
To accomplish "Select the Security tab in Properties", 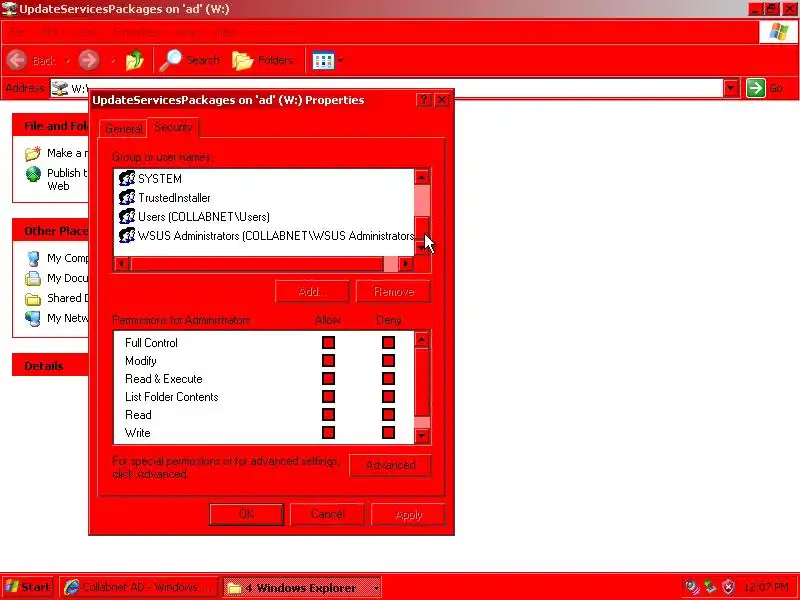I will pyautogui.click(x=173, y=127).
